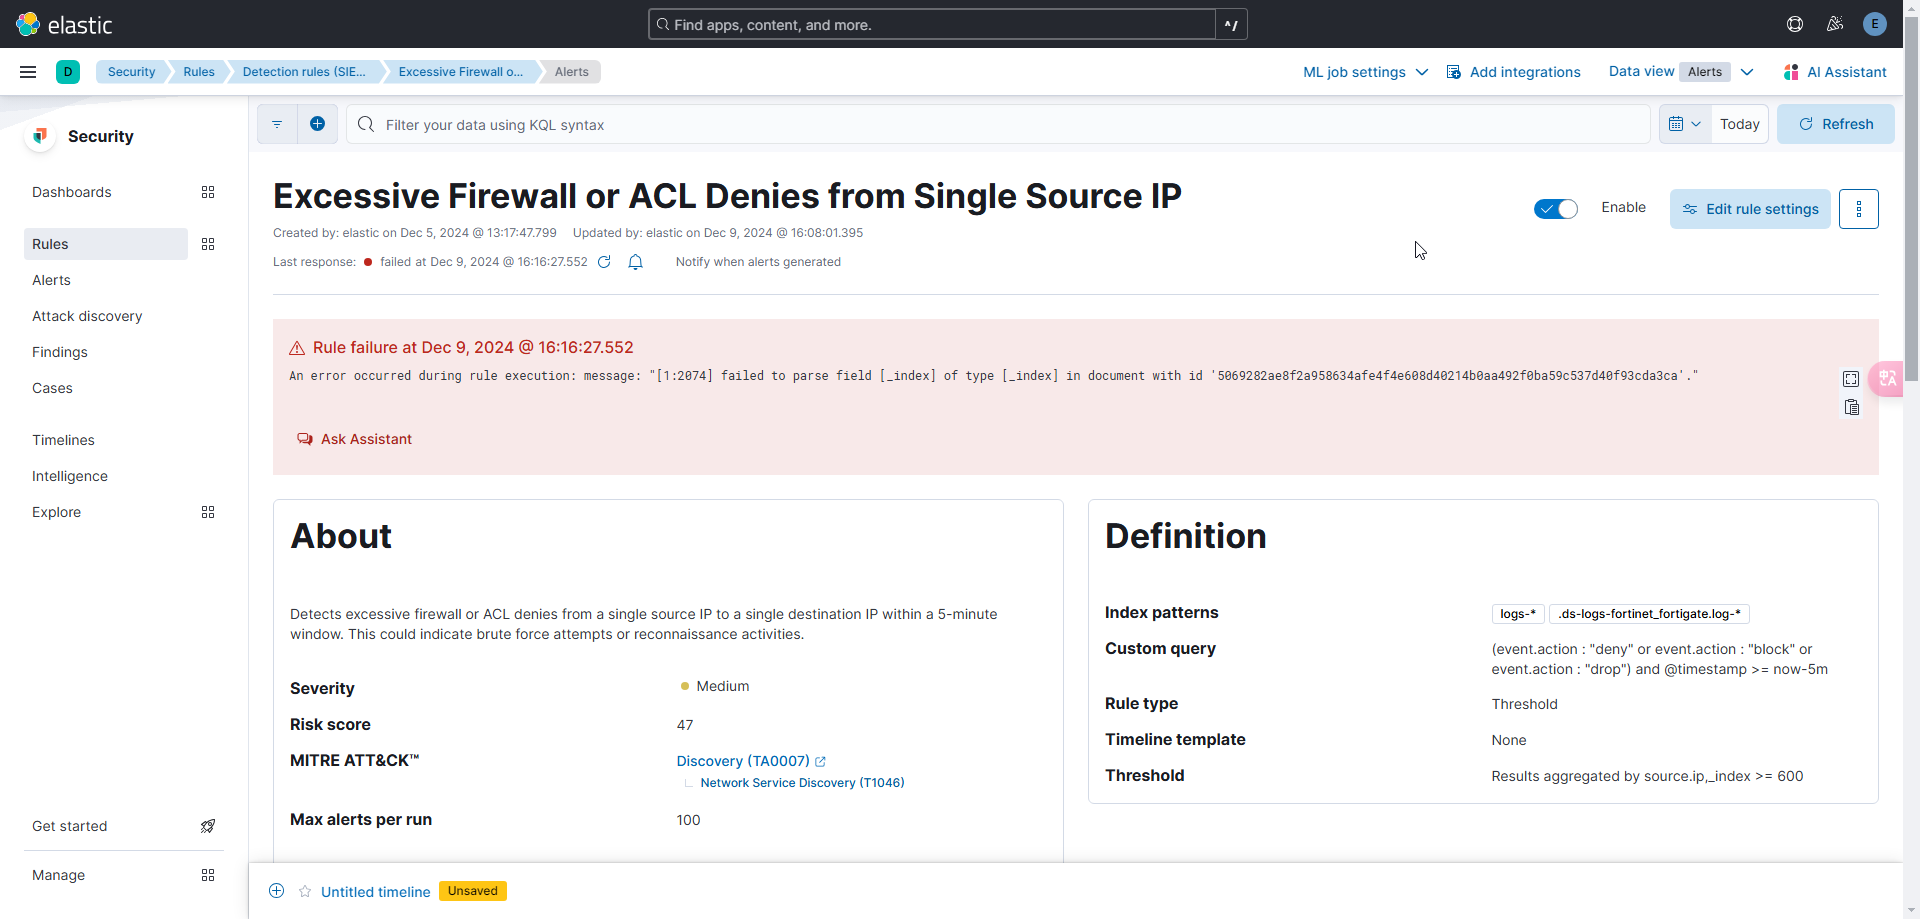Open Explore submenu grid icon
This screenshot has height=919, width=1920.
pyautogui.click(x=208, y=512)
